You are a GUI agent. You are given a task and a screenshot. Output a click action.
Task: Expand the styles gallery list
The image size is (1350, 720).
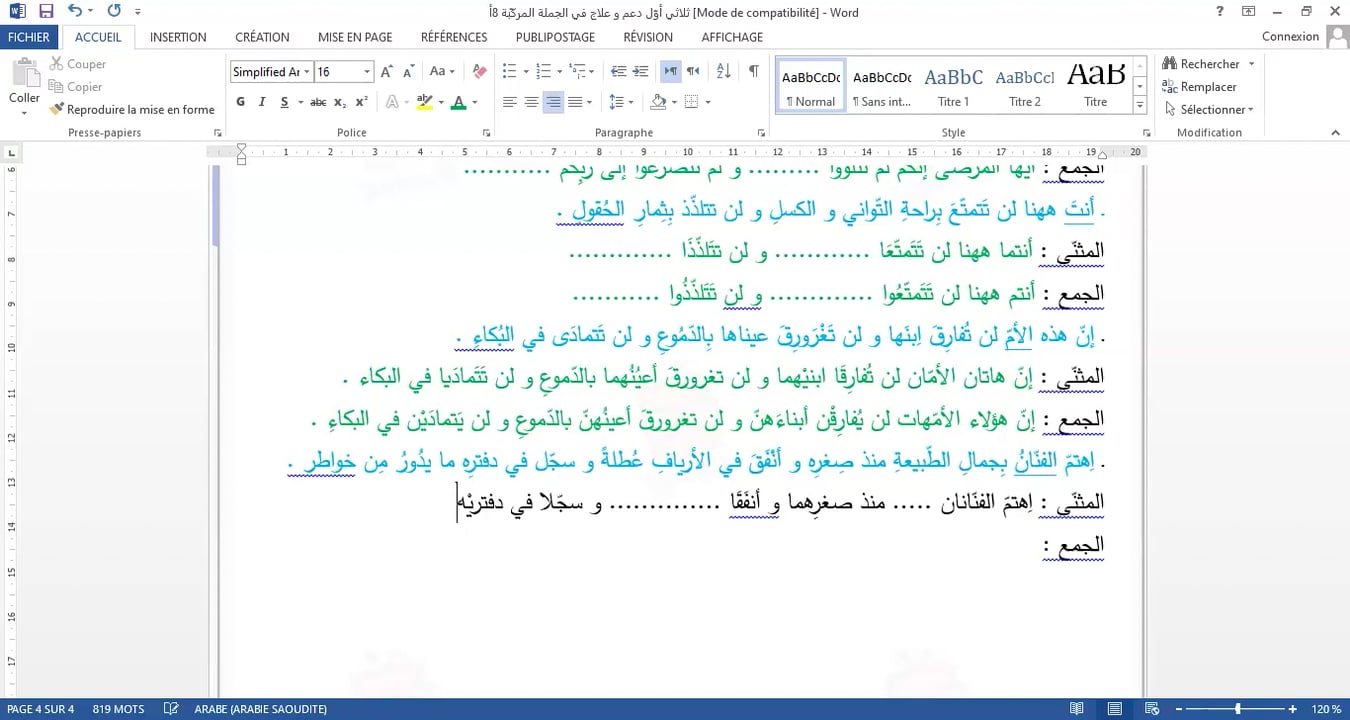(1139, 106)
